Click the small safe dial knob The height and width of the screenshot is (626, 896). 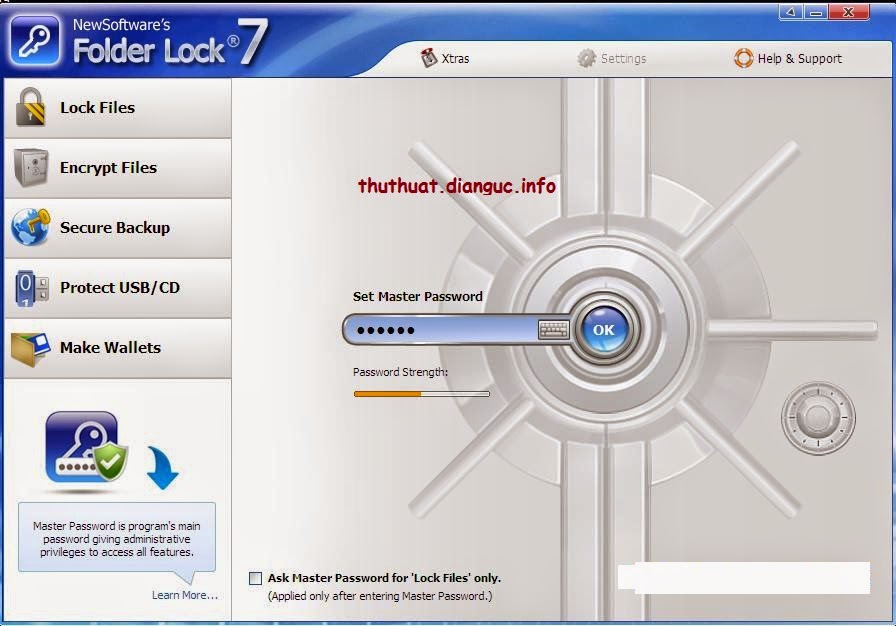(818, 418)
